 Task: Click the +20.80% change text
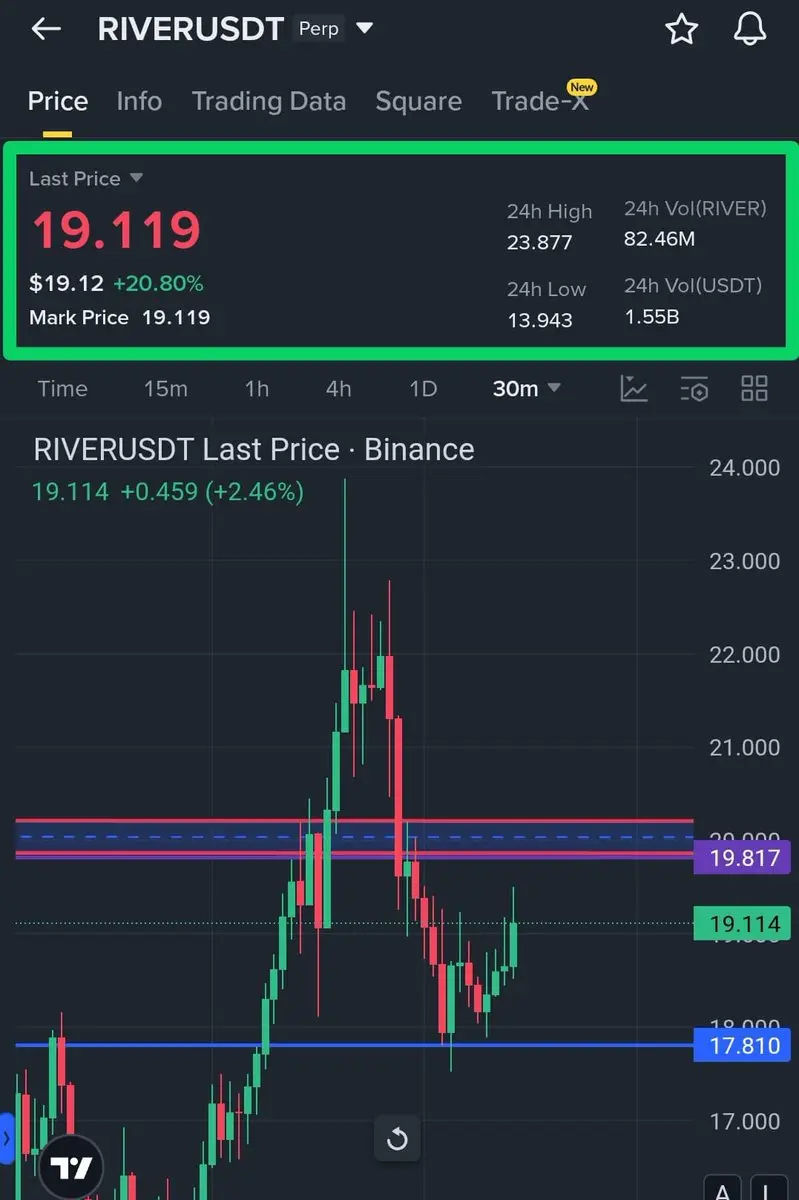[x=158, y=284]
